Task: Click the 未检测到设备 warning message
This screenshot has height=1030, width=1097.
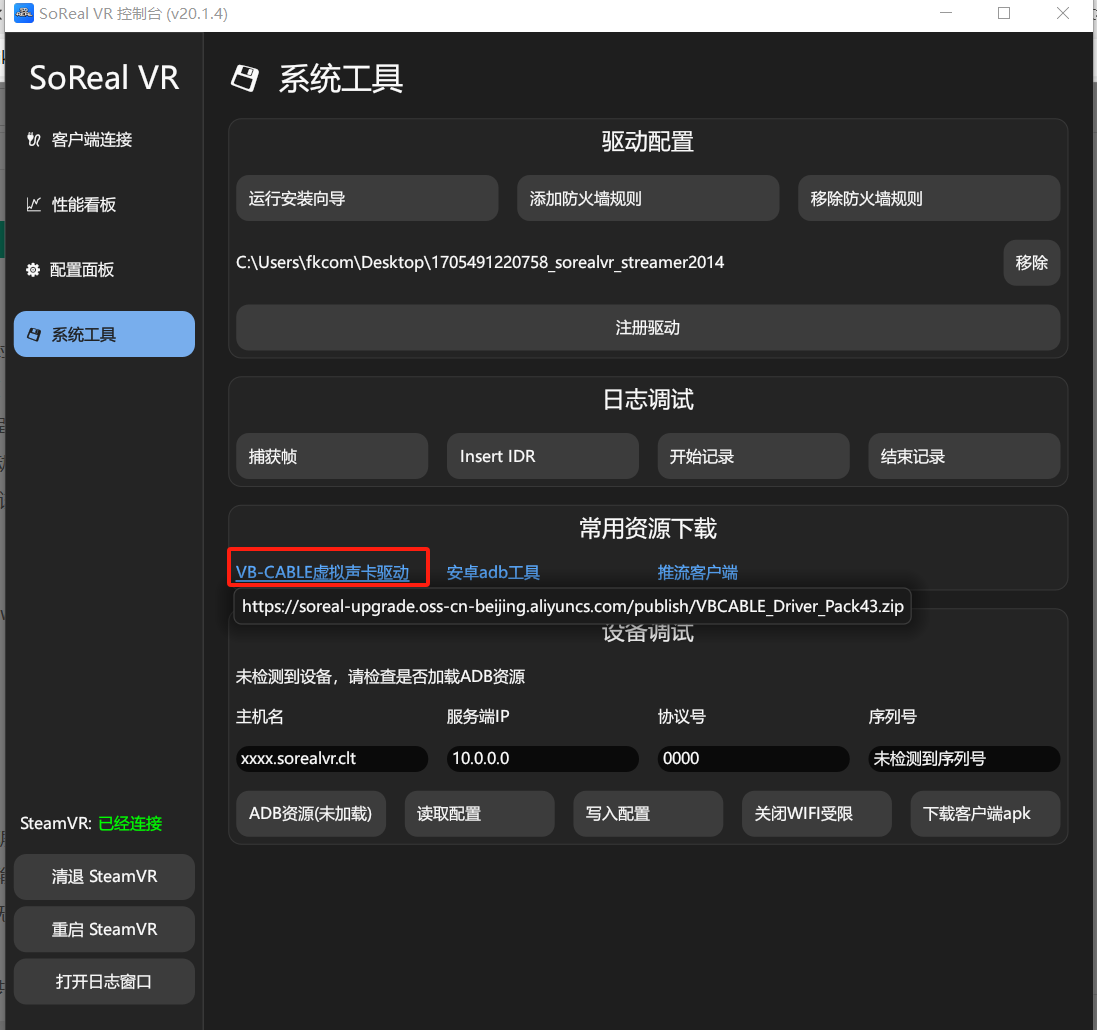Action: (381, 677)
